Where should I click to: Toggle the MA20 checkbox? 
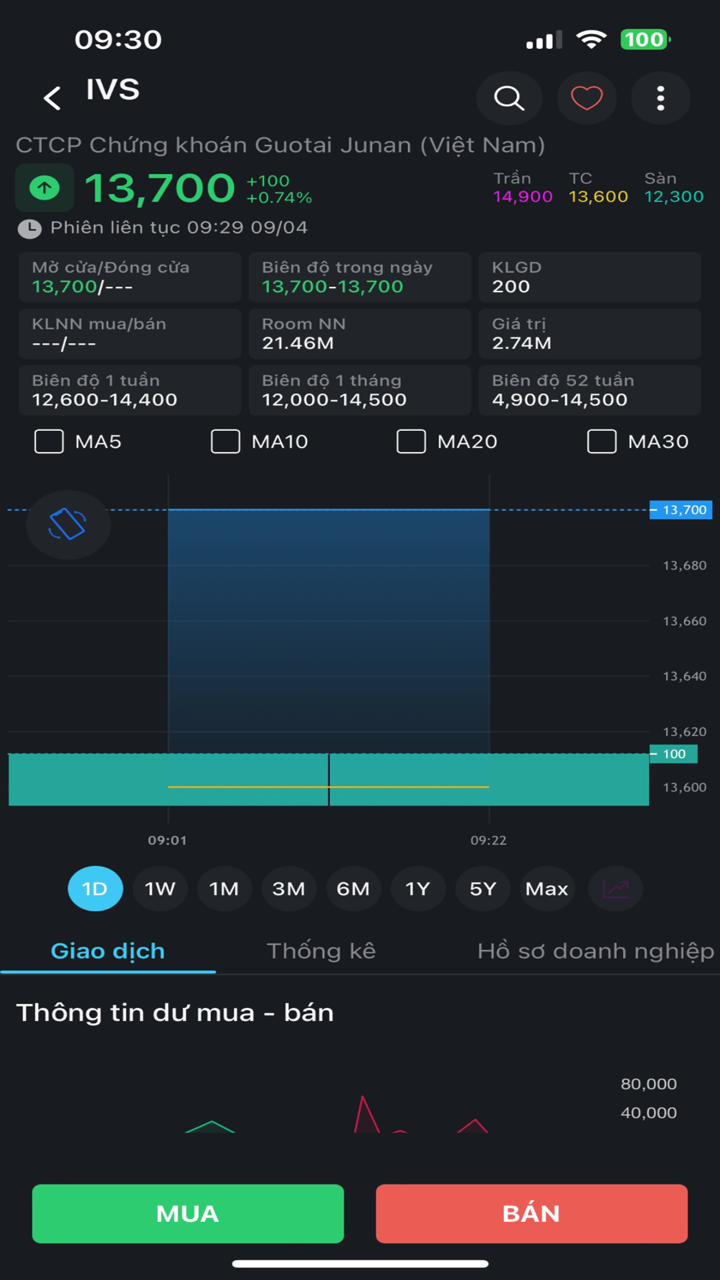click(x=411, y=441)
